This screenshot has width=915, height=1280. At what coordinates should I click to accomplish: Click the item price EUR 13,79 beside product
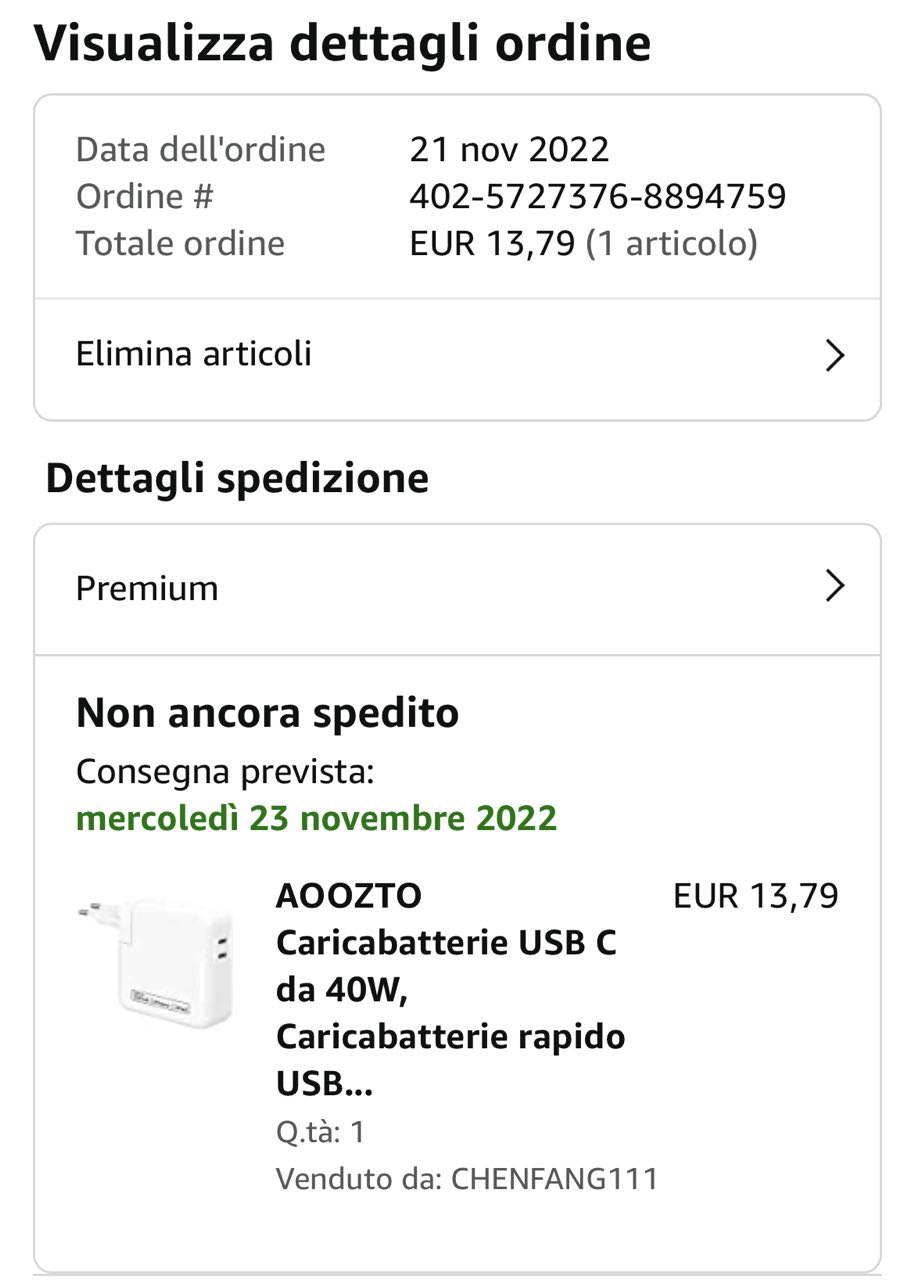coord(755,896)
